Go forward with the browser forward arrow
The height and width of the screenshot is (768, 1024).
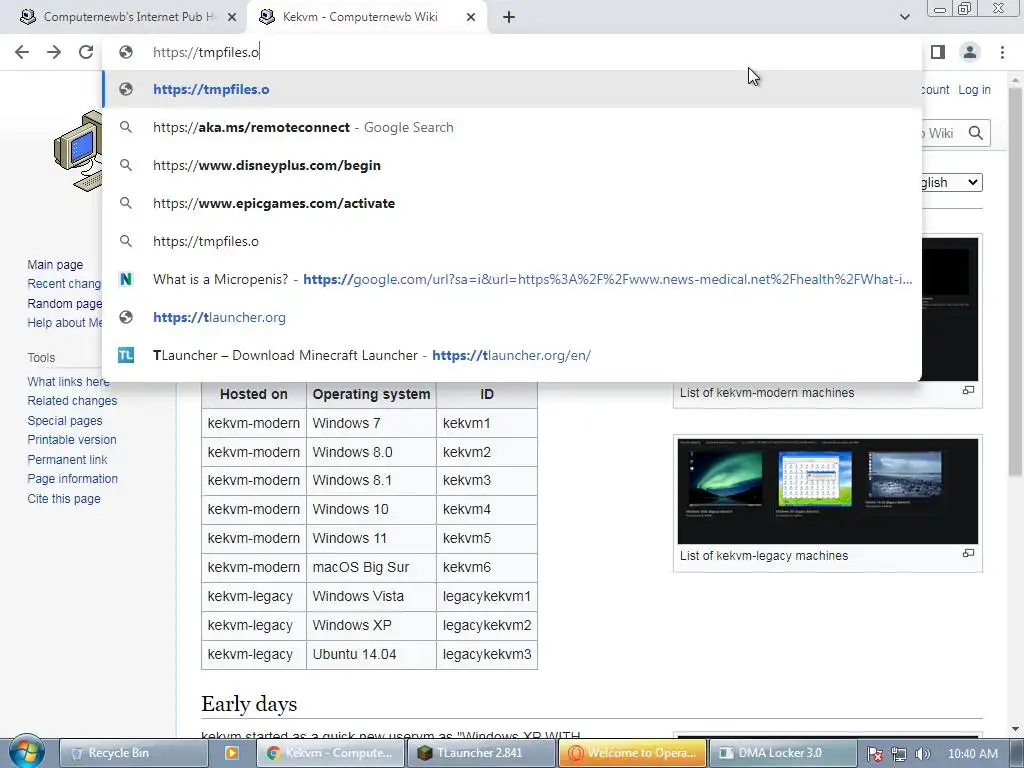click(x=54, y=52)
